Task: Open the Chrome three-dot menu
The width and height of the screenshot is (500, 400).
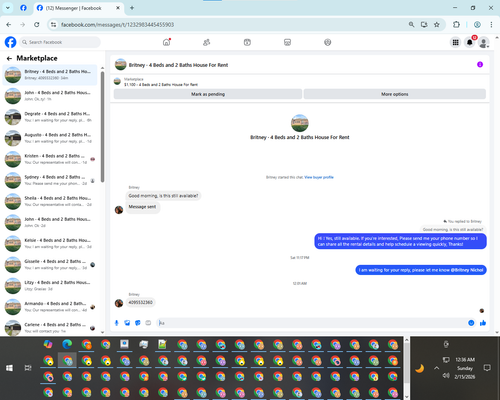Action: [x=491, y=25]
